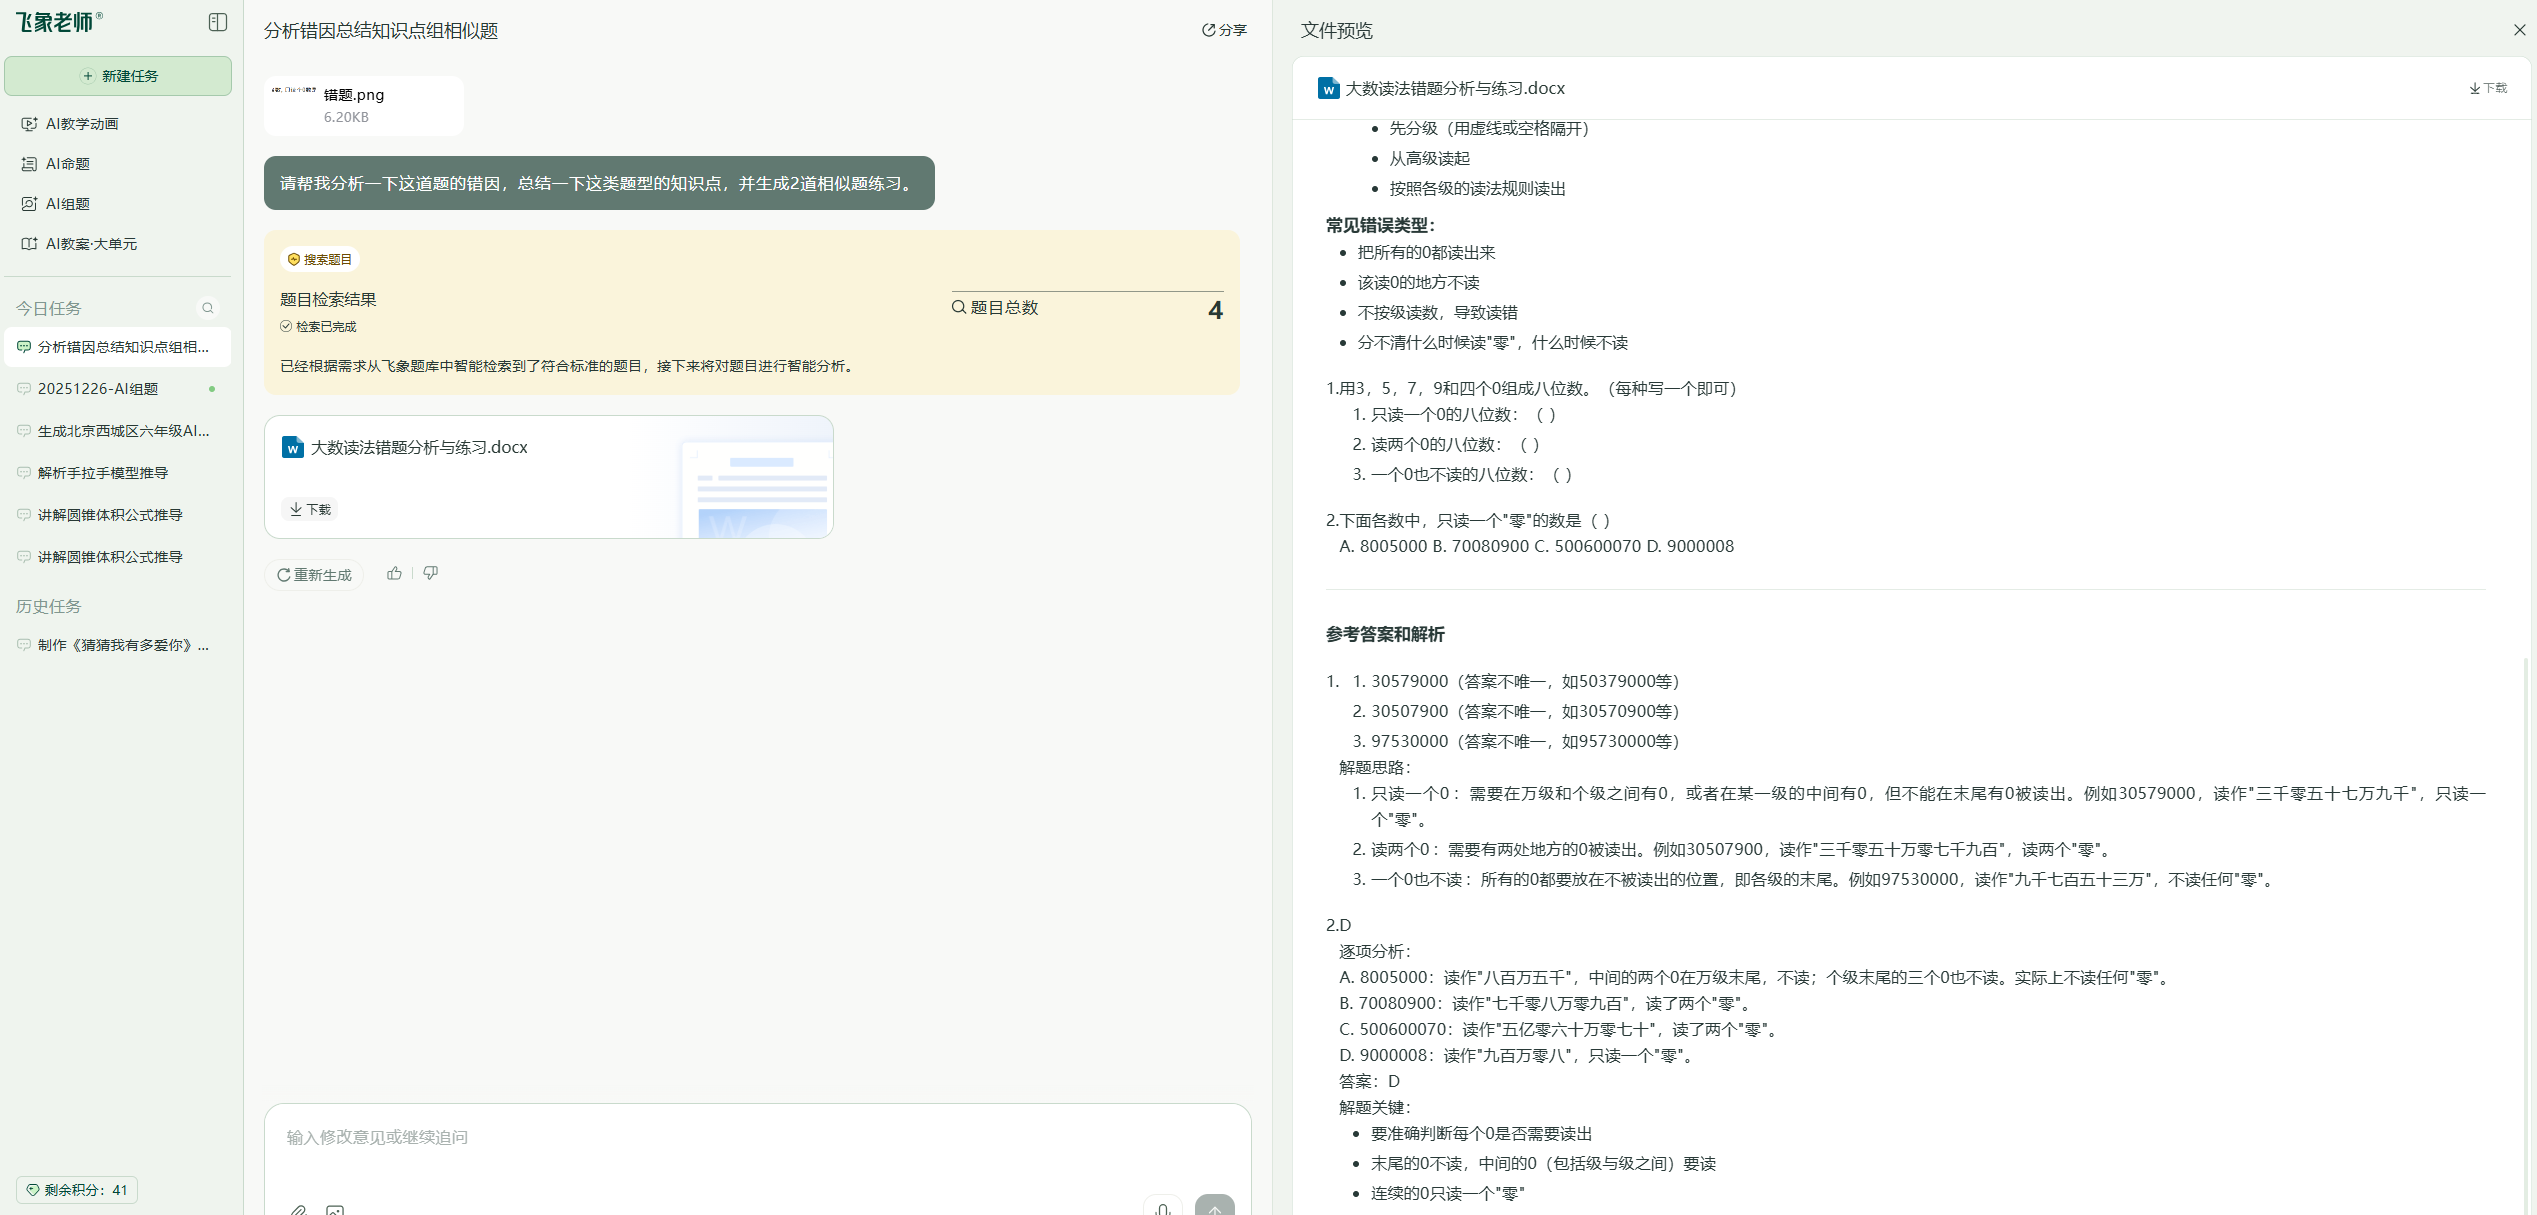Click 重新生成 to regenerate response
2537x1215 pixels.
point(314,575)
